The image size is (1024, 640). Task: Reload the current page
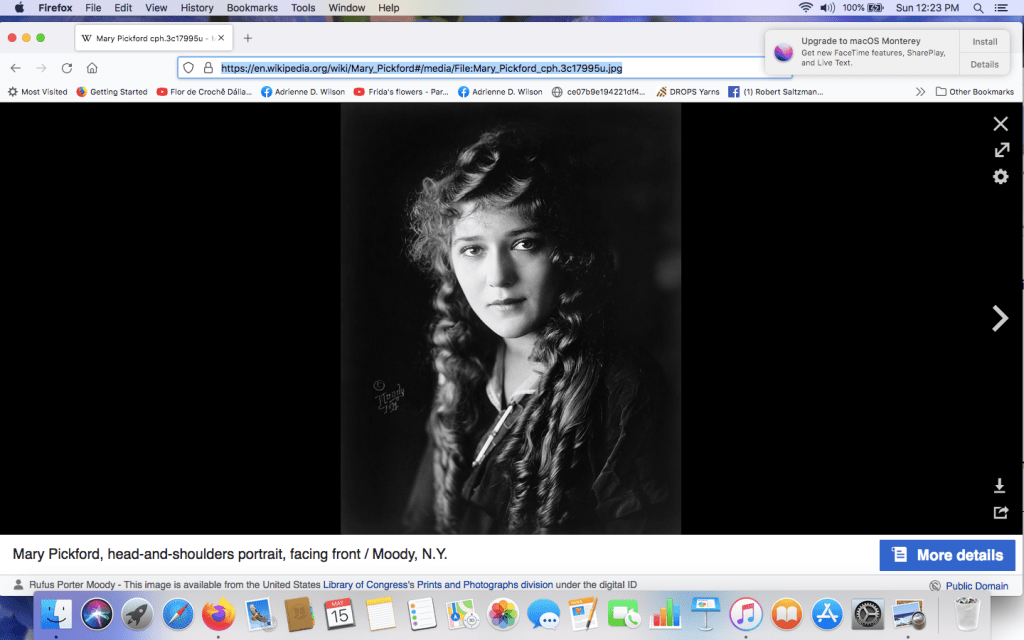tap(67, 68)
